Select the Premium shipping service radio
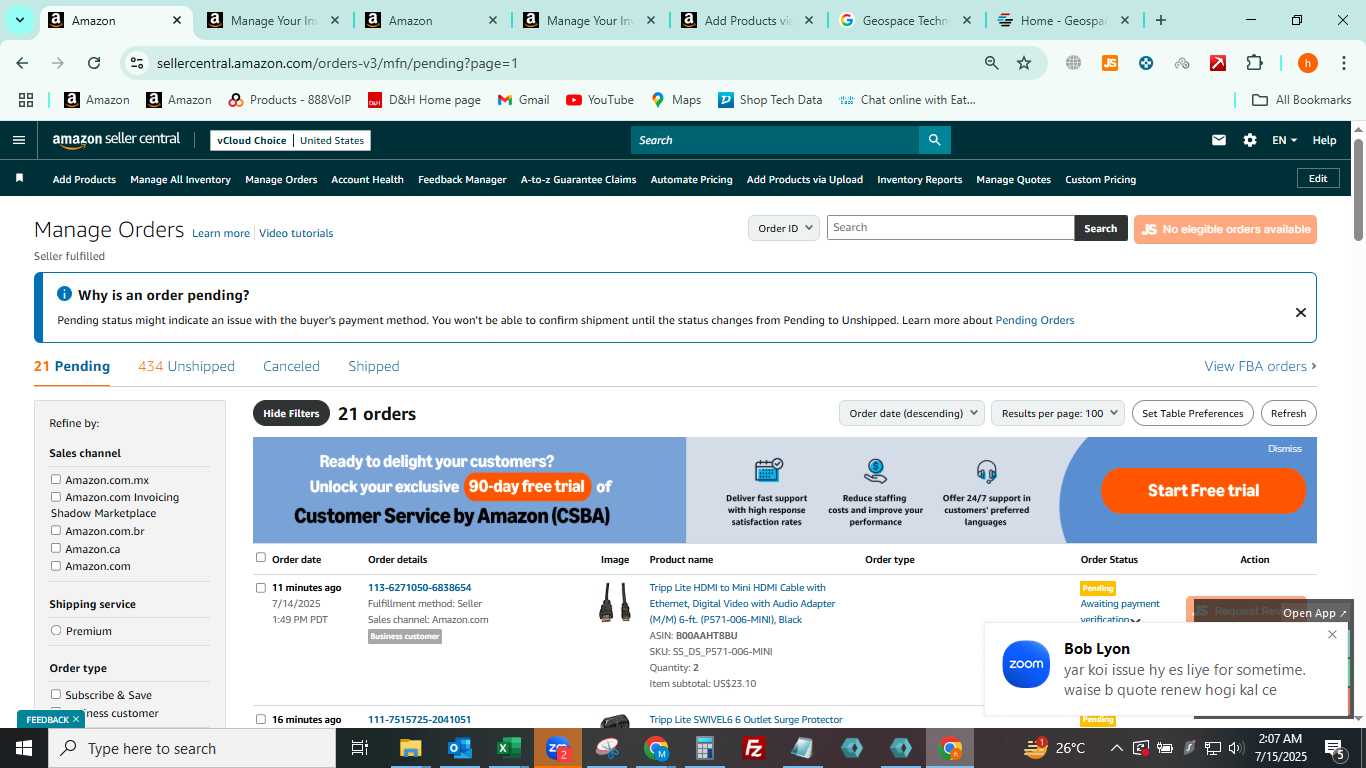Screen dimensions: 1366x768 click(x=56, y=630)
